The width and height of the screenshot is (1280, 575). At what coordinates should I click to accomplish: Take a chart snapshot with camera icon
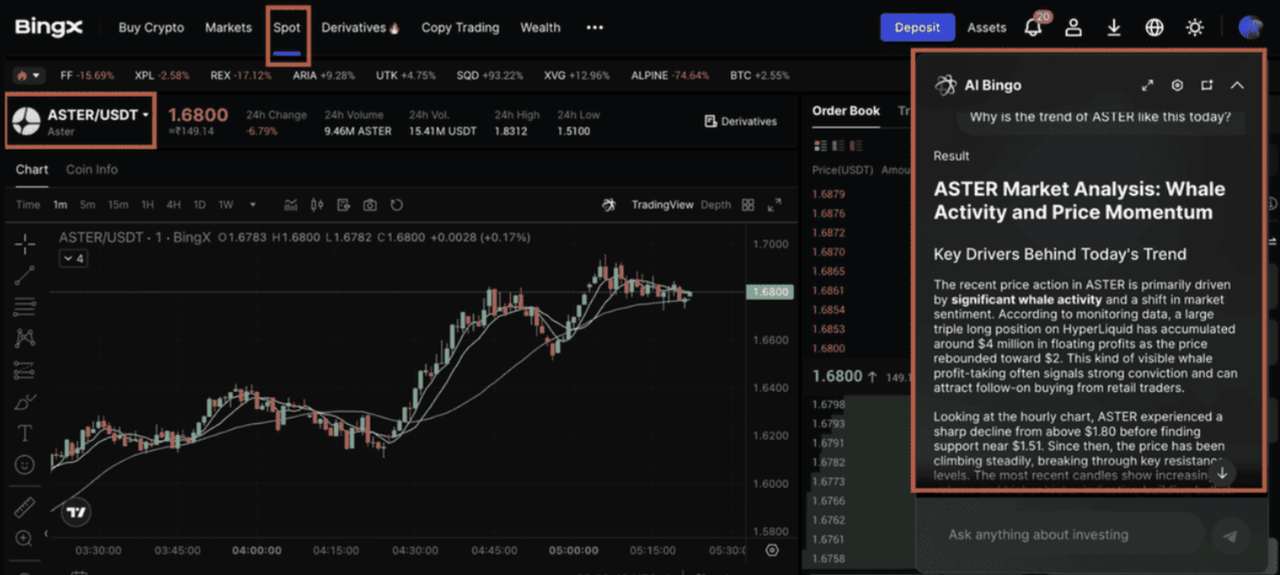370,205
